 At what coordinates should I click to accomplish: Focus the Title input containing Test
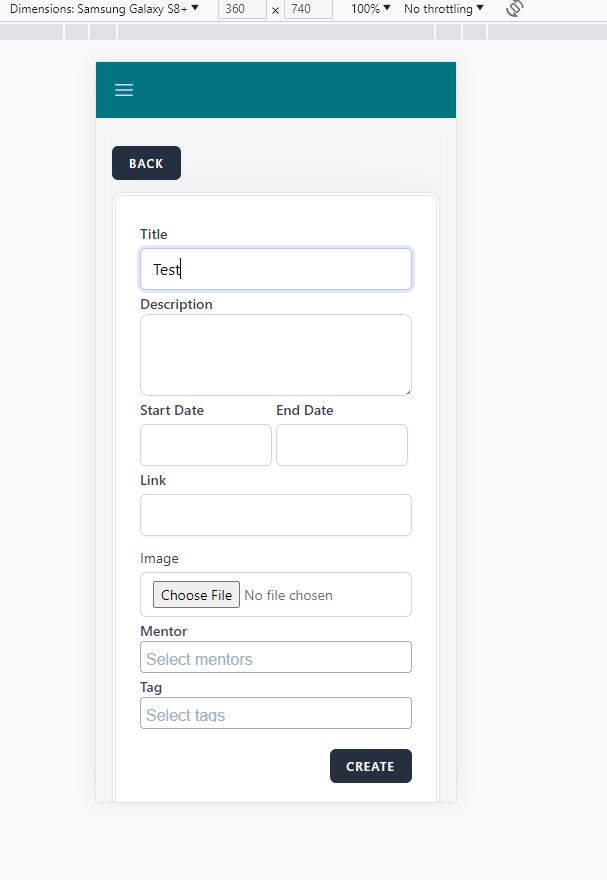coord(276,269)
